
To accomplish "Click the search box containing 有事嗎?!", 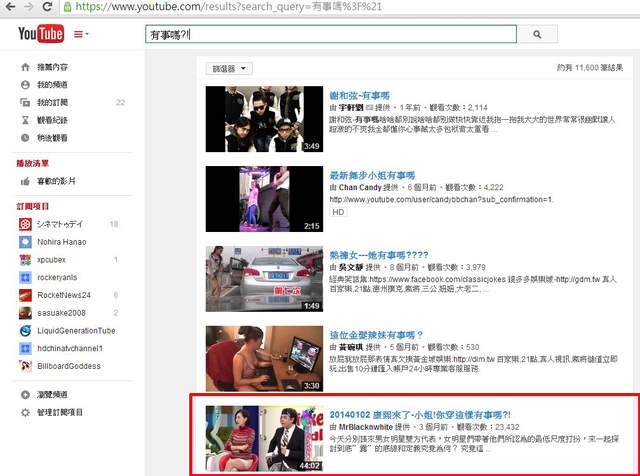I will click(x=330, y=34).
